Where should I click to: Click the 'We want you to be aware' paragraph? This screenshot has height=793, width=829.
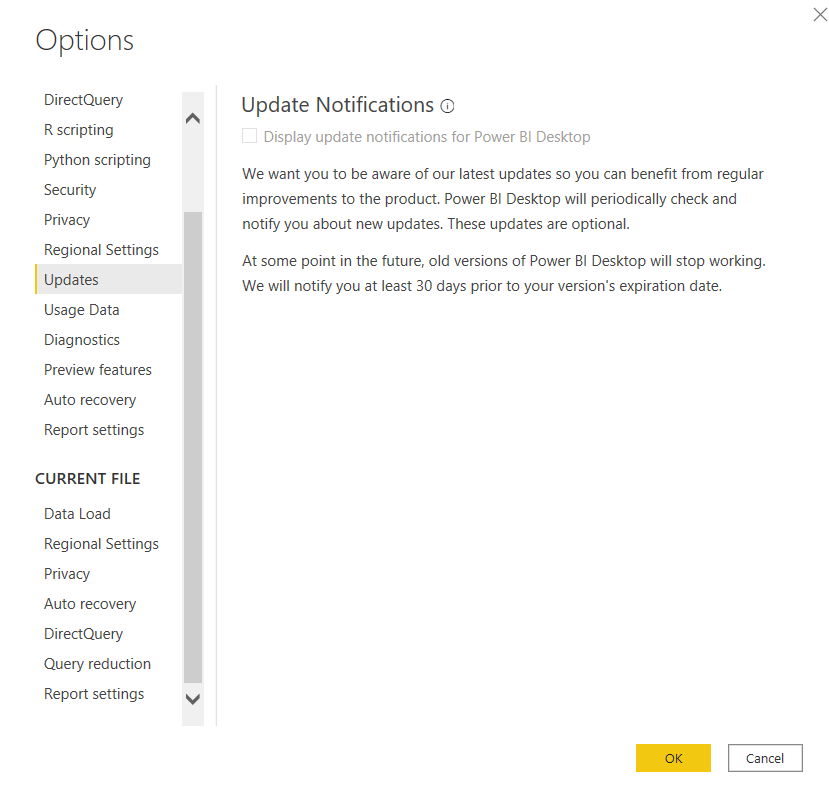[503, 199]
